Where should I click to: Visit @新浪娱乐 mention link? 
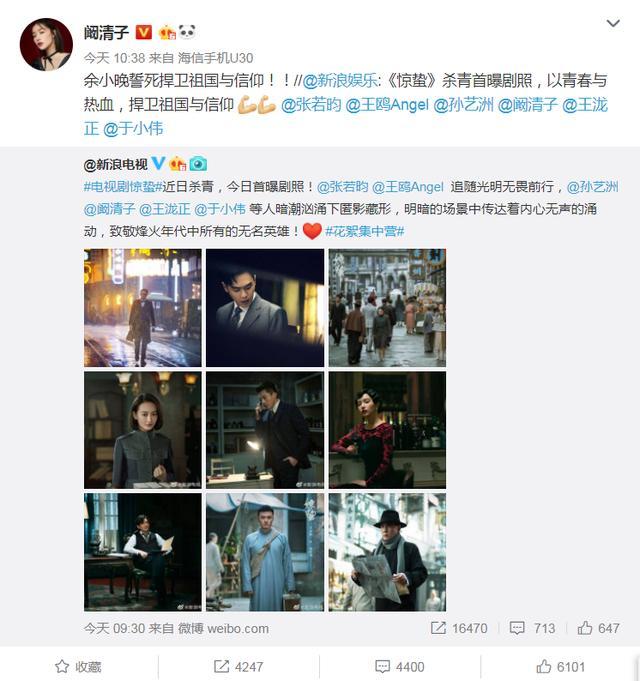(340, 81)
